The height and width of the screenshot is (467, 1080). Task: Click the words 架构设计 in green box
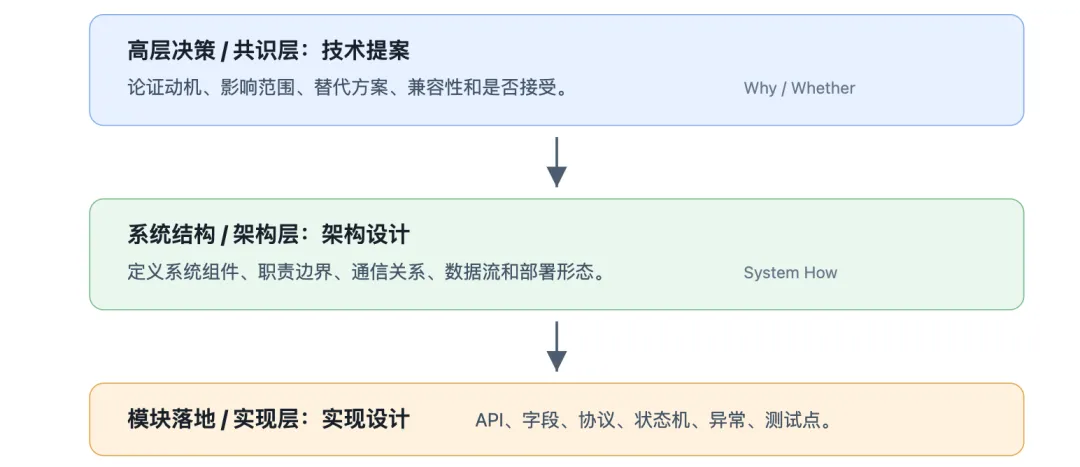click(366, 235)
